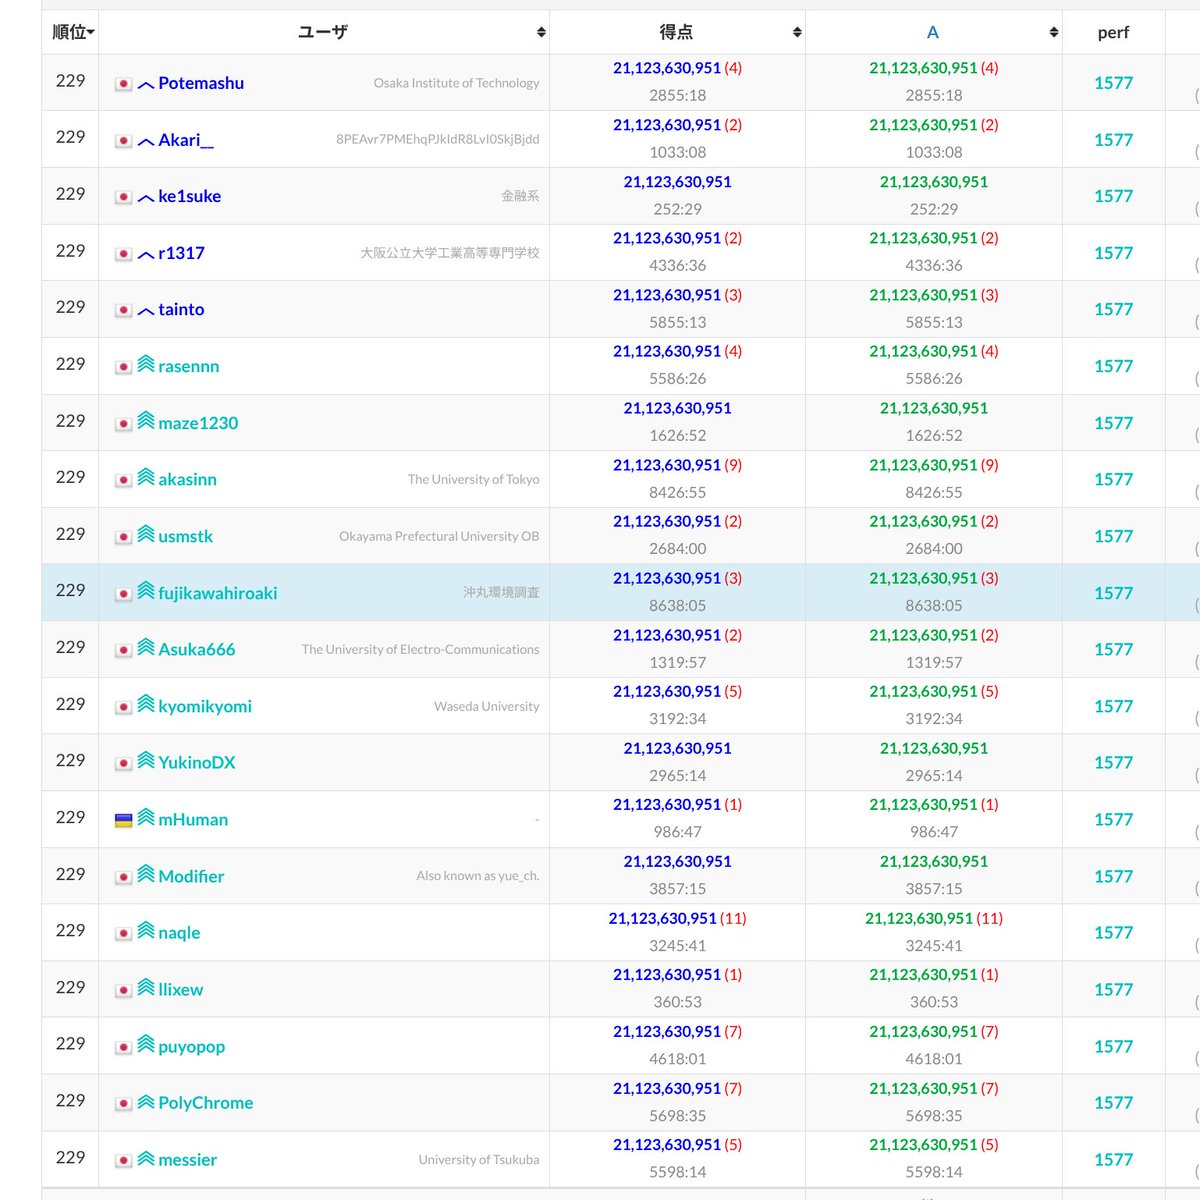
Task: Open r1317 user profile
Action: point(181,253)
